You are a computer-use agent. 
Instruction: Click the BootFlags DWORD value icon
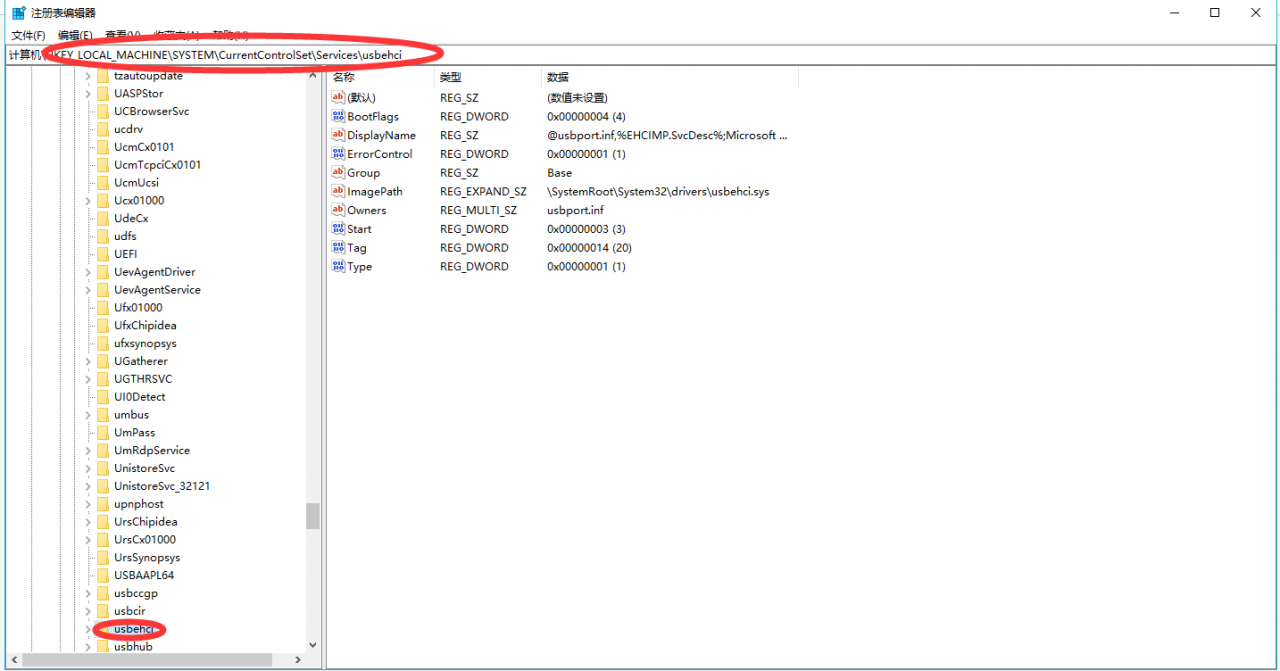(x=338, y=116)
